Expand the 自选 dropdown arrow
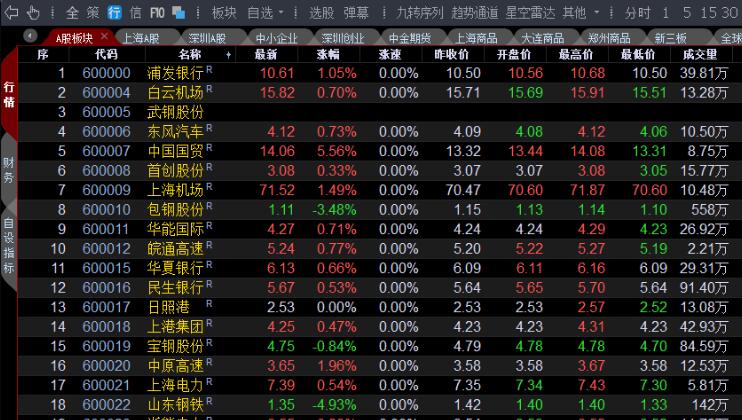Image resolution: width=742 pixels, height=420 pixels. (281, 12)
